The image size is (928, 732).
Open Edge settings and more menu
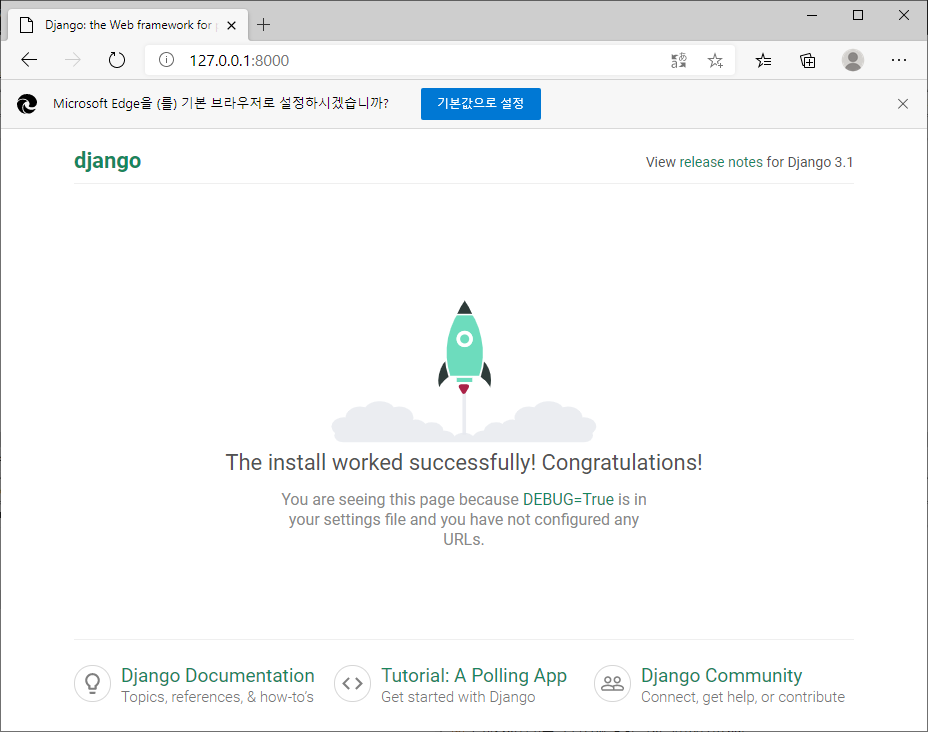(x=898, y=60)
